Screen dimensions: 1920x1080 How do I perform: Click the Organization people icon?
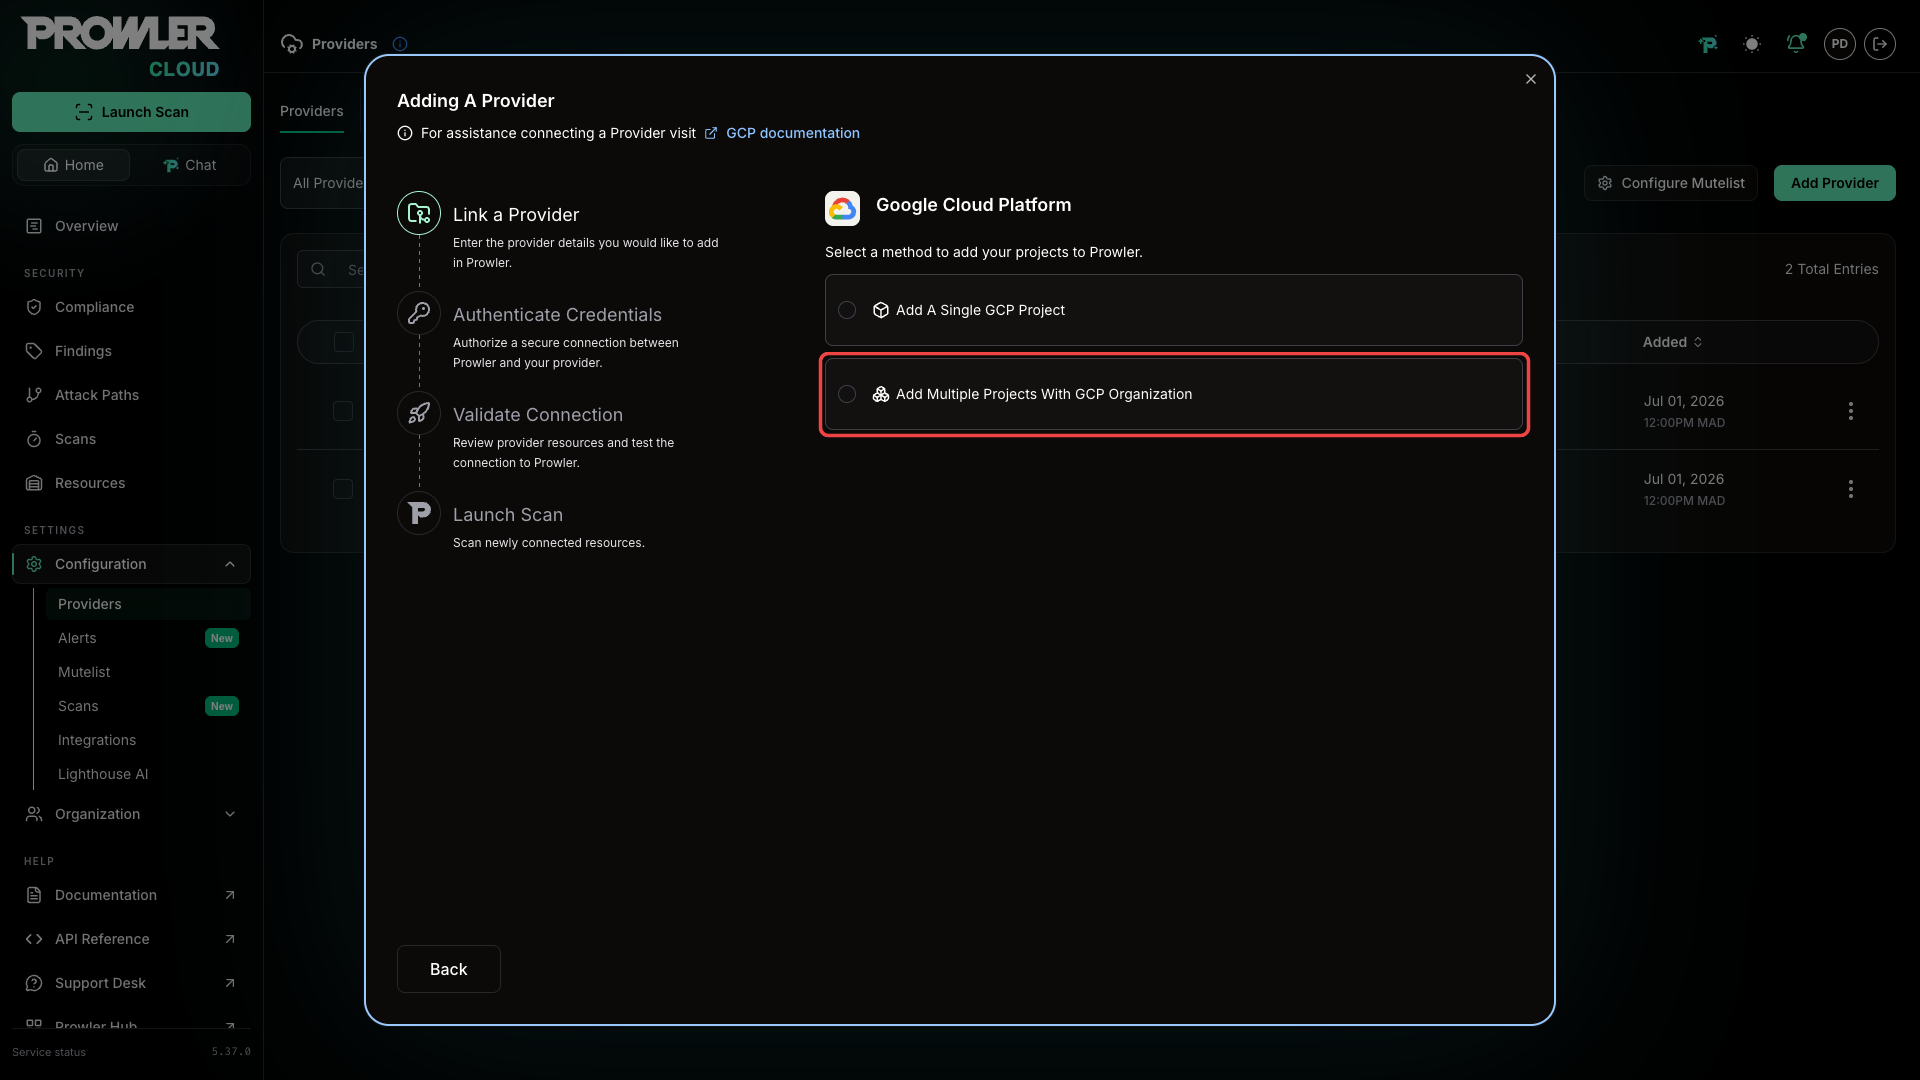pyautogui.click(x=34, y=814)
